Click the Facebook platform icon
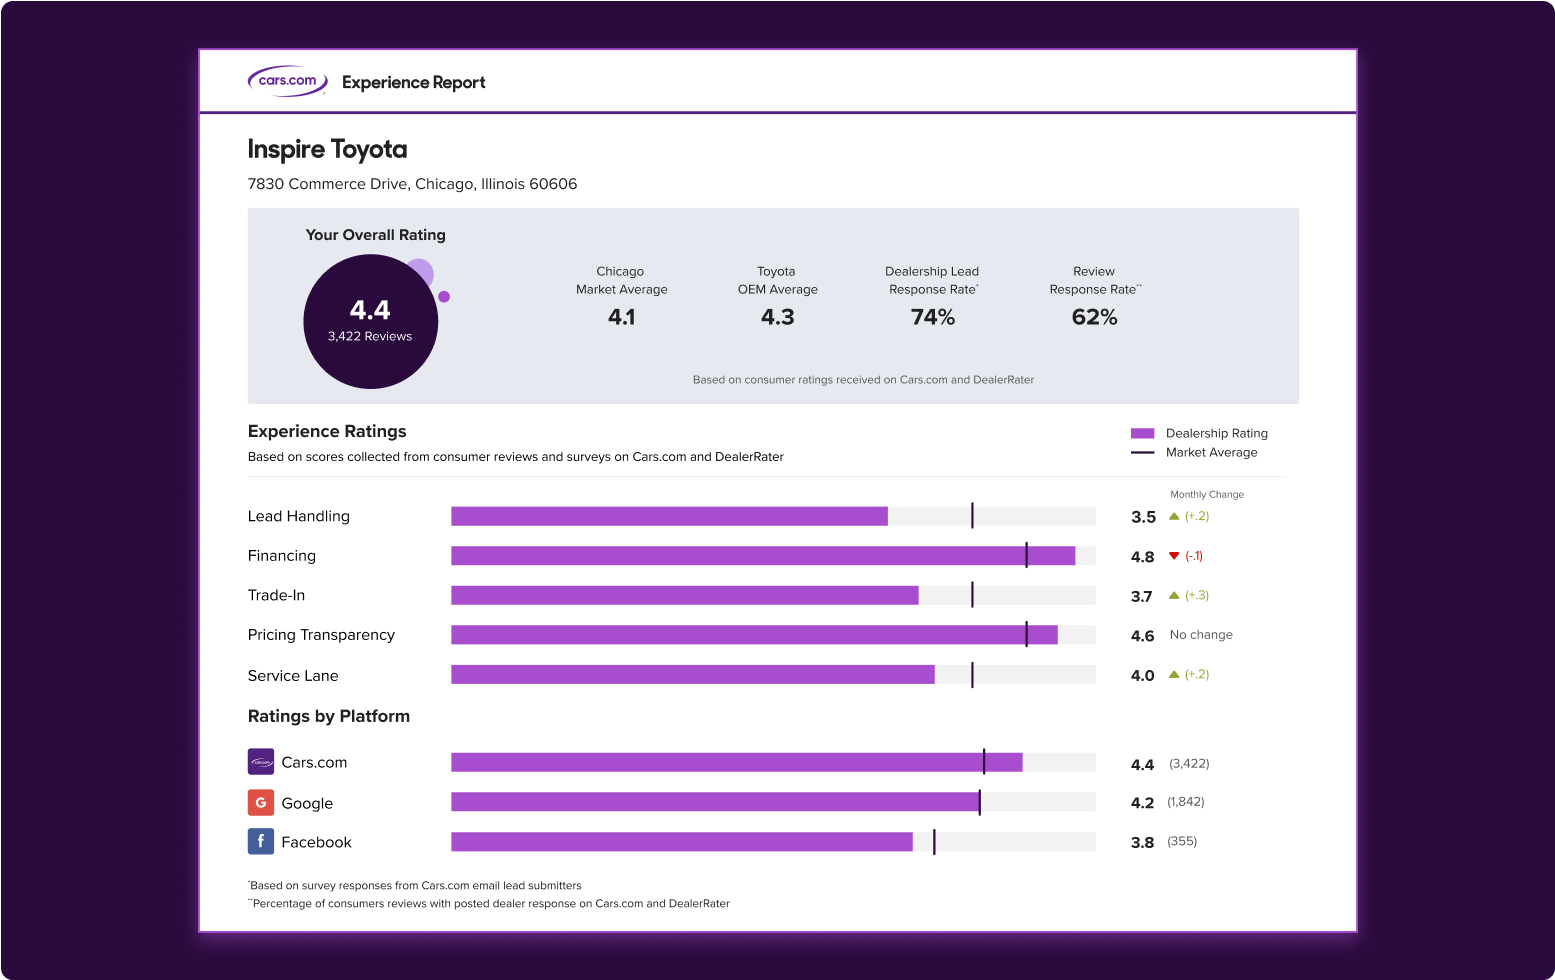Viewport: 1555px width, 980px height. coord(261,841)
